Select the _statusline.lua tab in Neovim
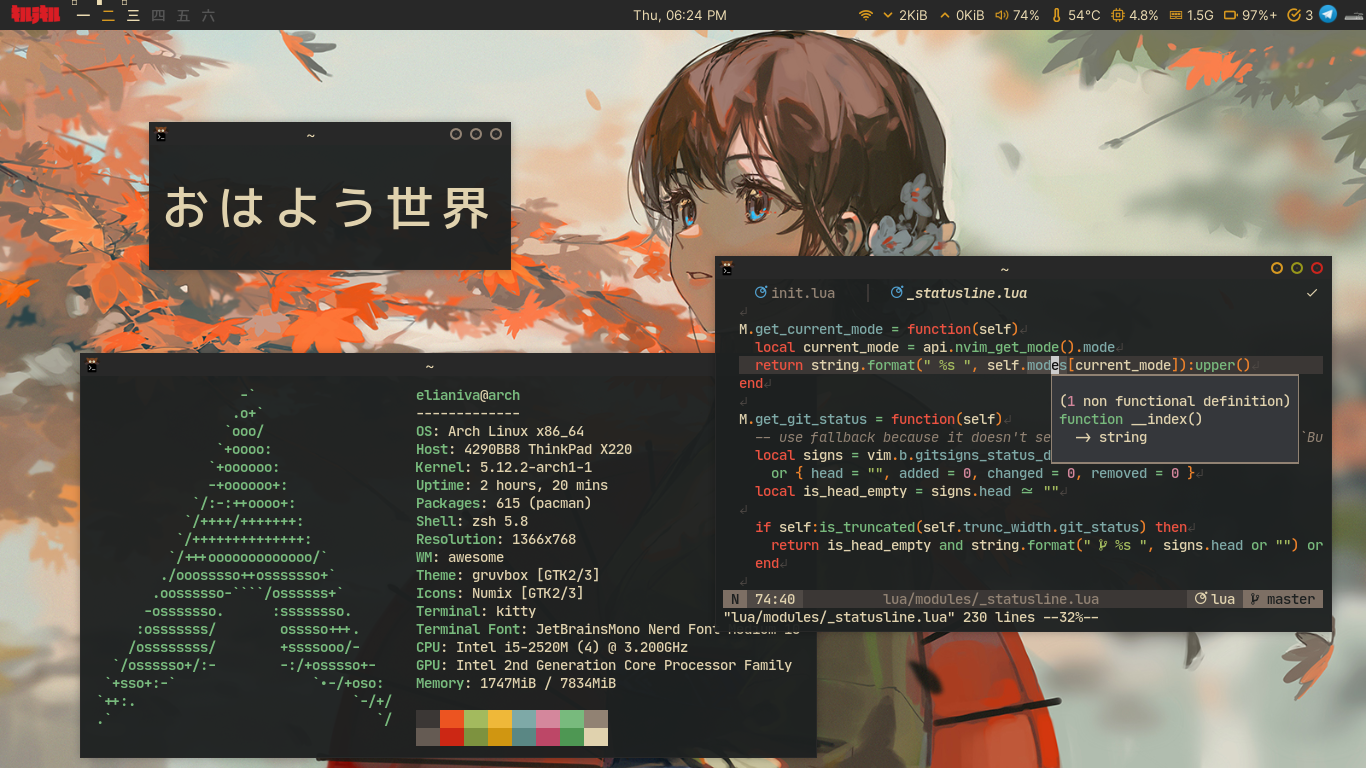Viewport: 1366px width, 768px height. tap(958, 293)
